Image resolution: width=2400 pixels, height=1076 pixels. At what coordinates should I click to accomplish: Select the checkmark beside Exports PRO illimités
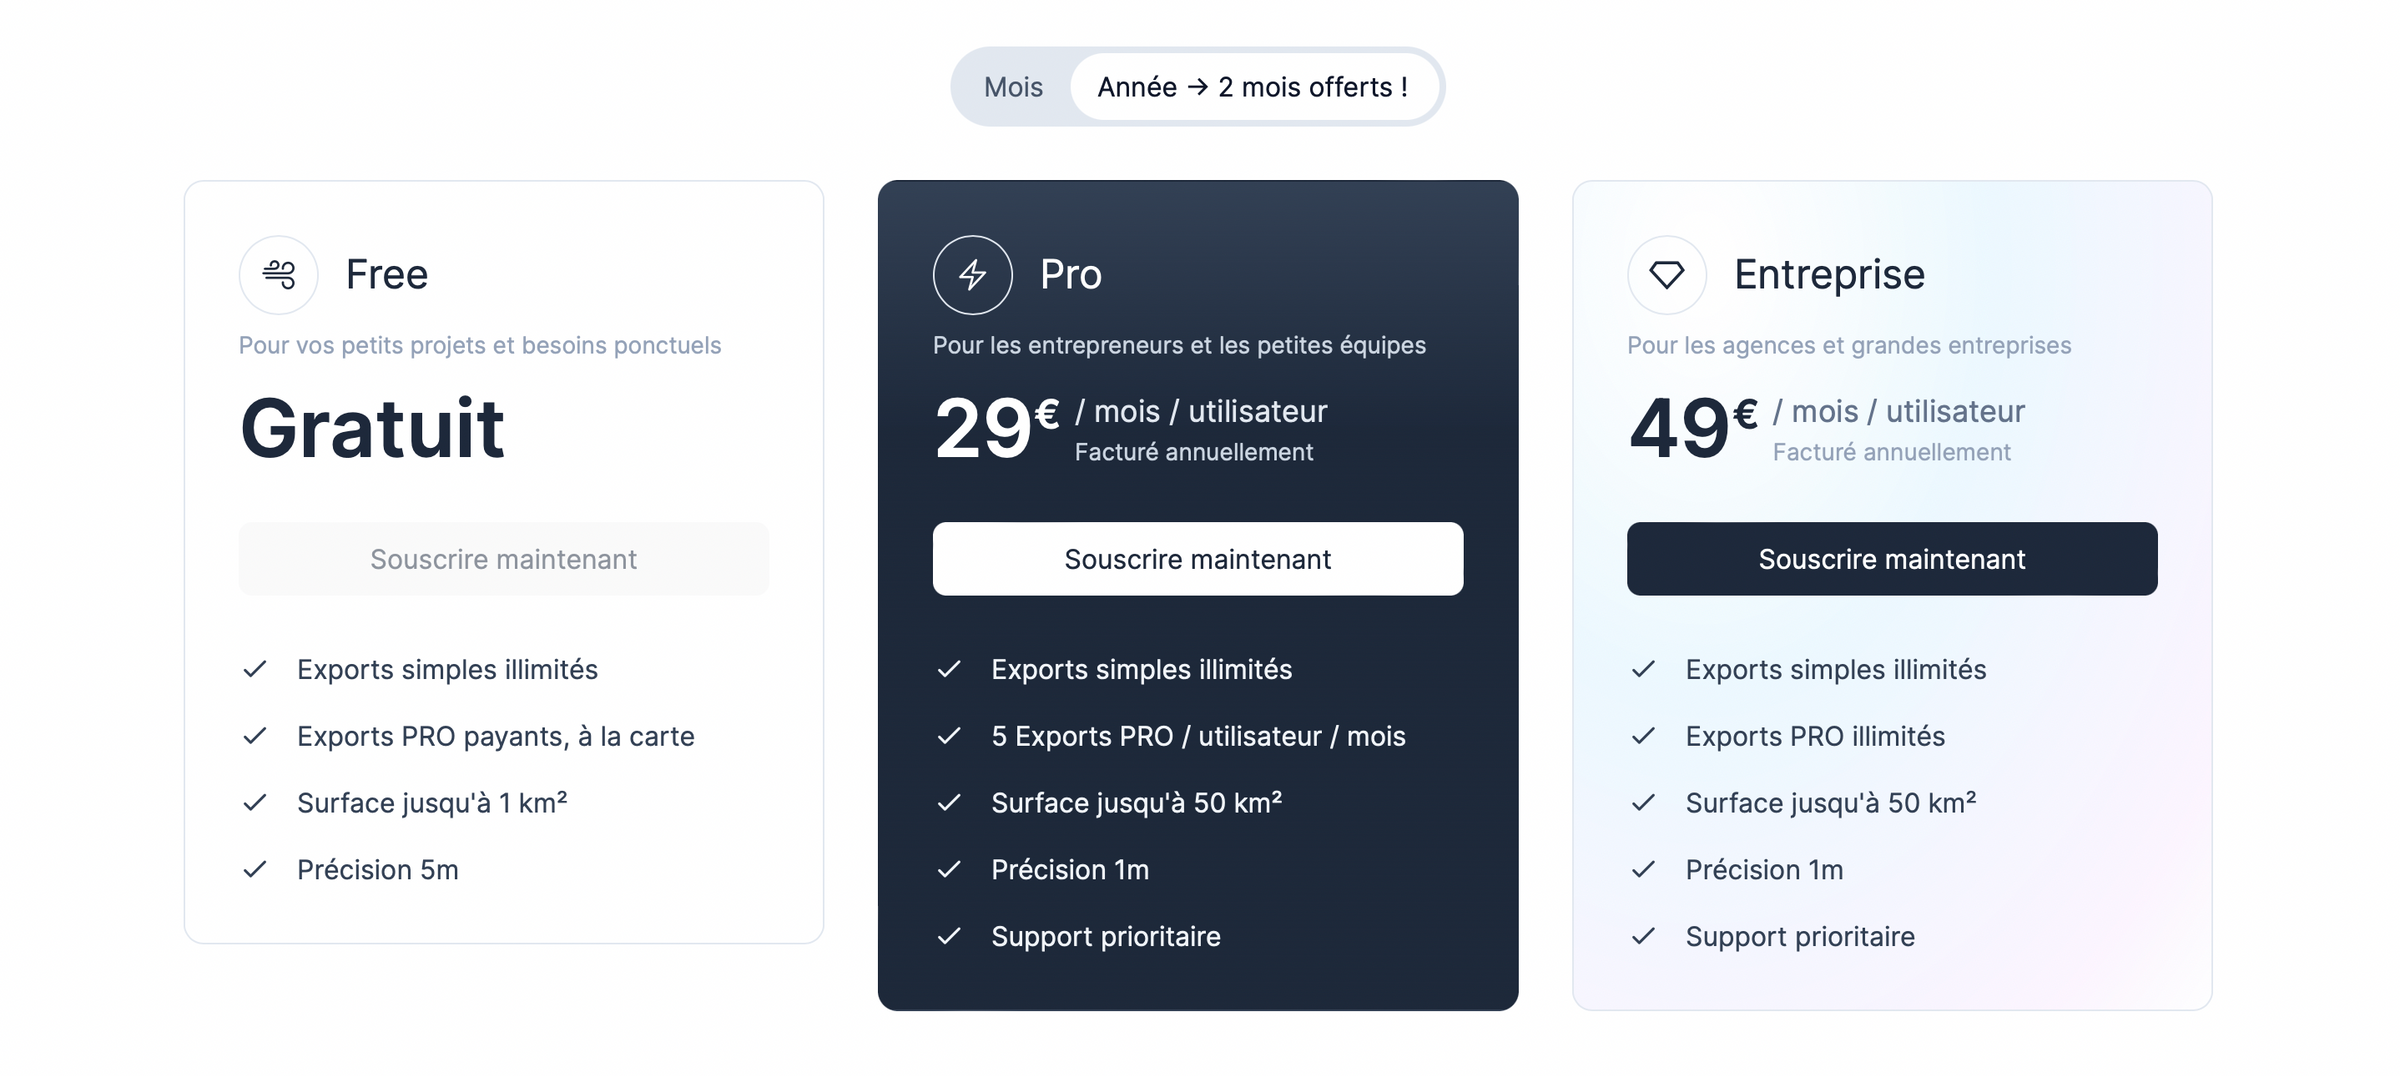(x=1644, y=737)
